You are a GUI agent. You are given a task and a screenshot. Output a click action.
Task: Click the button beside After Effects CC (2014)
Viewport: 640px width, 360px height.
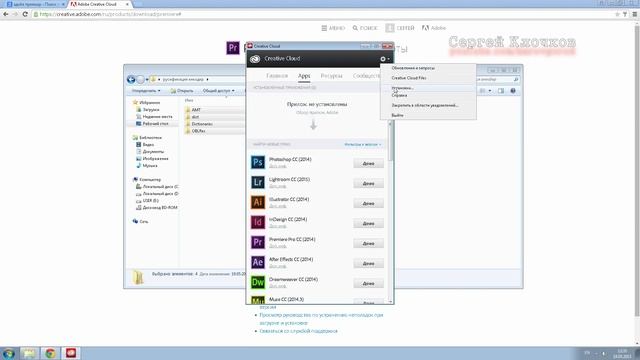[369, 263]
